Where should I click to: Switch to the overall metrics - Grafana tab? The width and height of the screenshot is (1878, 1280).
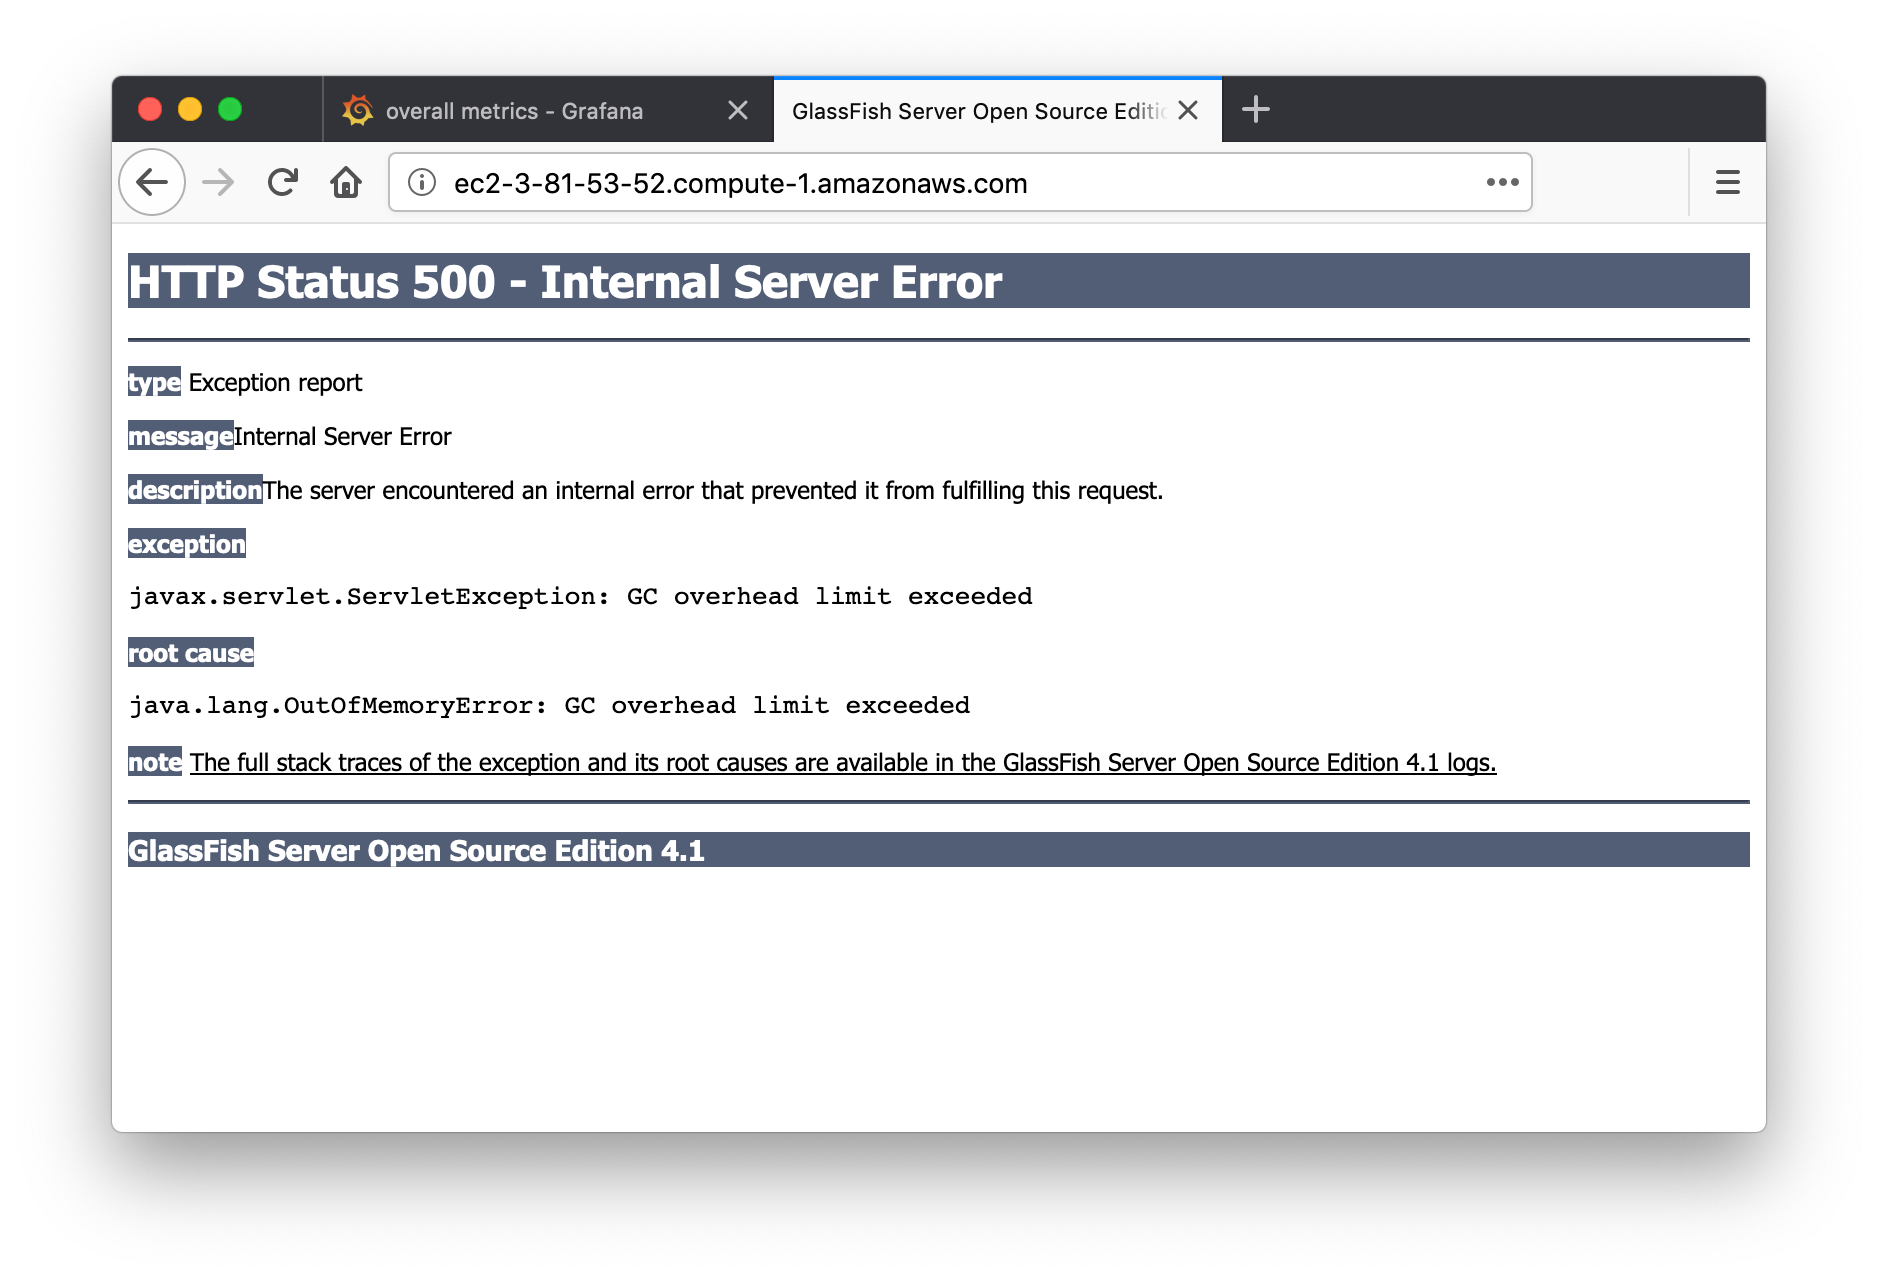(548, 110)
